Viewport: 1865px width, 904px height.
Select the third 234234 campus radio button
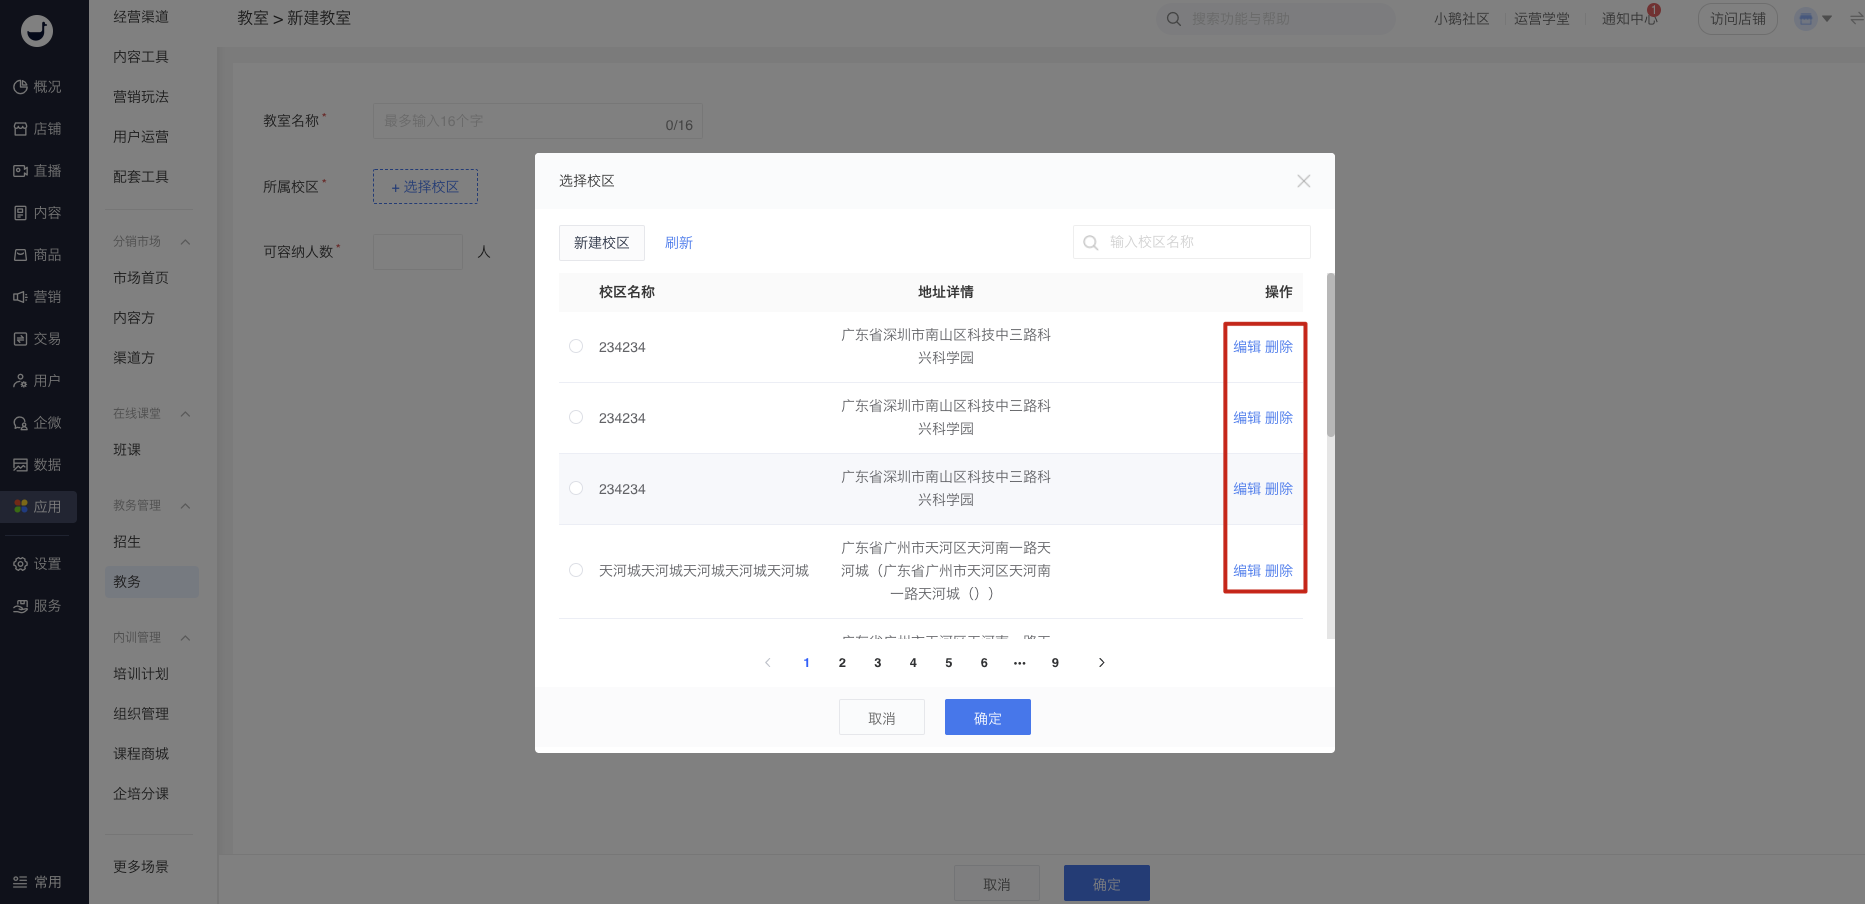[x=576, y=488]
